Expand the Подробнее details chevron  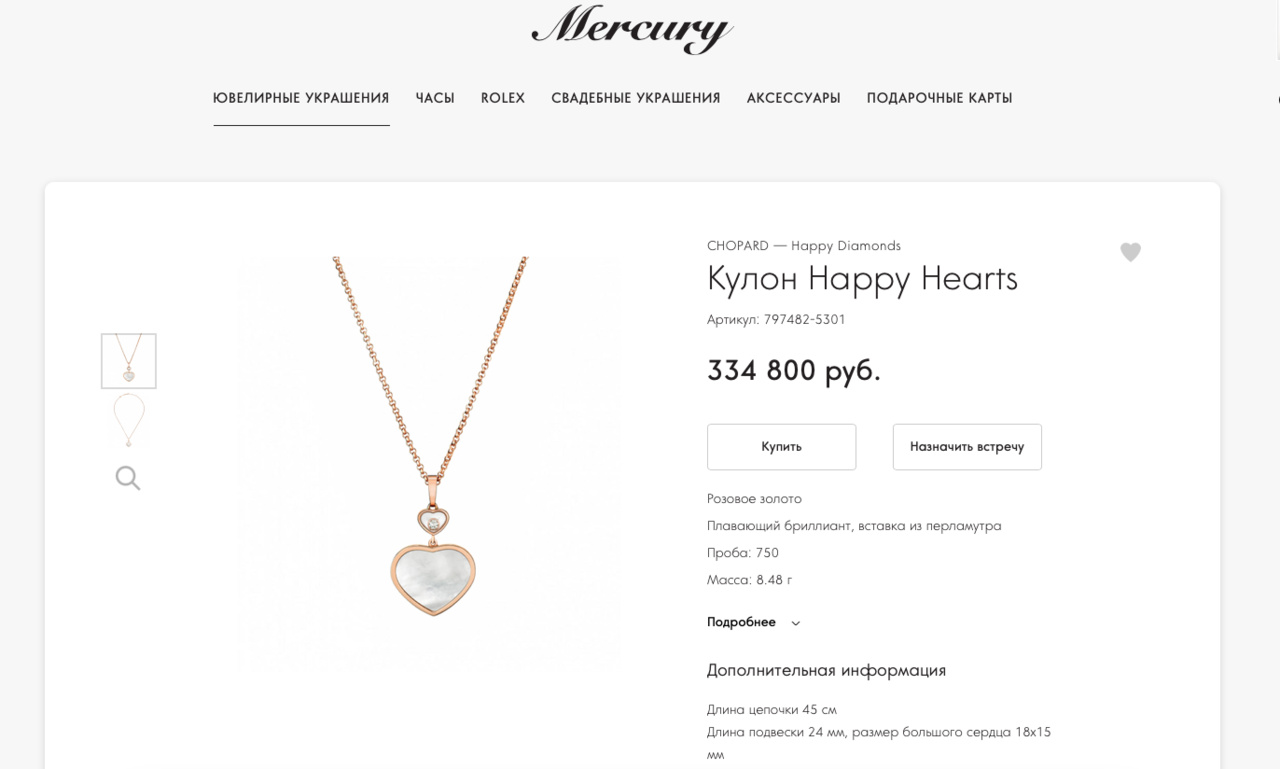tap(796, 623)
